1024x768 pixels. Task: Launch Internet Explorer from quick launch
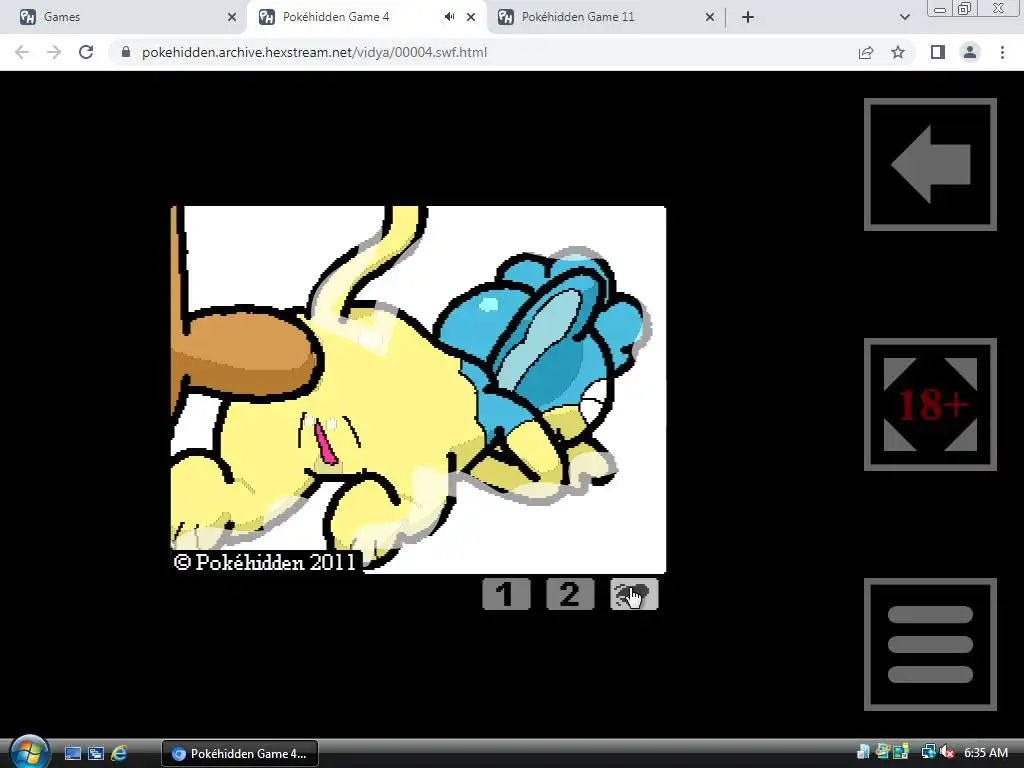119,754
